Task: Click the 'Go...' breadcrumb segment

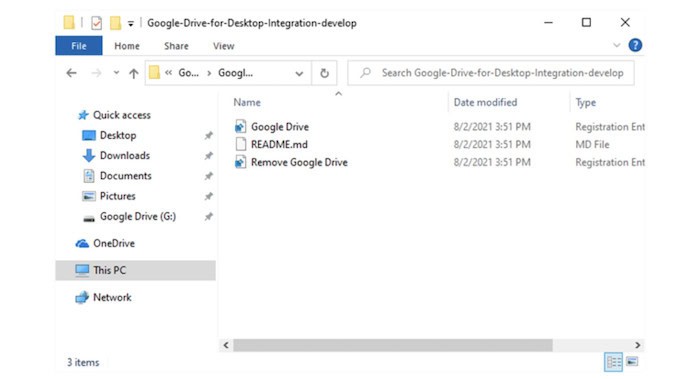Action: click(x=188, y=73)
